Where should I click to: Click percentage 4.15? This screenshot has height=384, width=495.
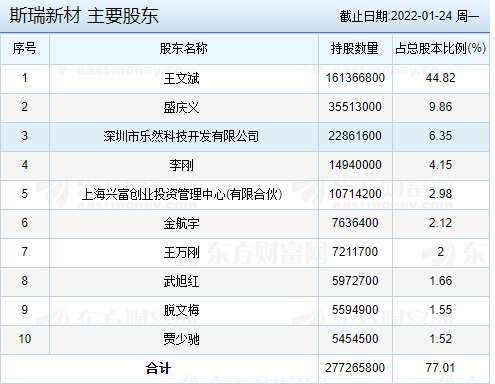click(440, 165)
